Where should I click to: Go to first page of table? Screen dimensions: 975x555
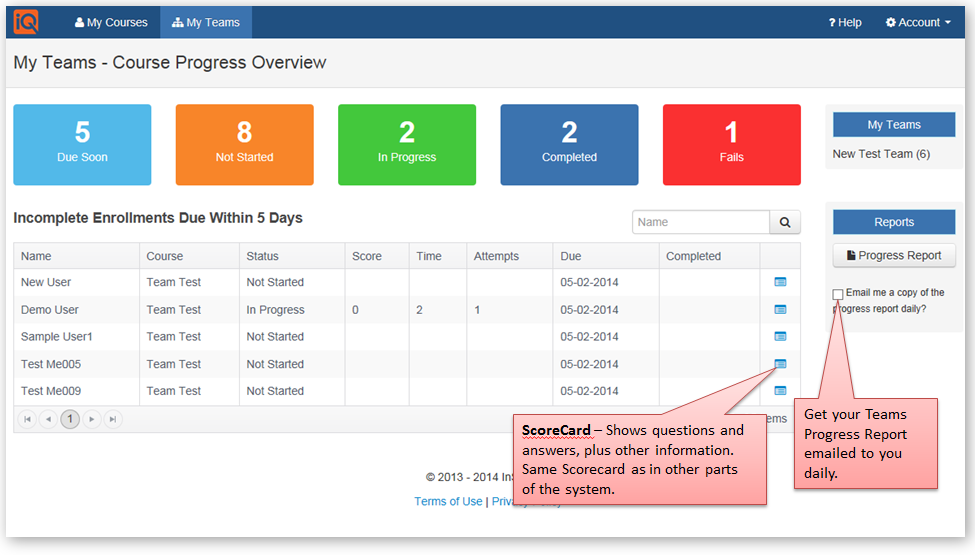pos(27,419)
